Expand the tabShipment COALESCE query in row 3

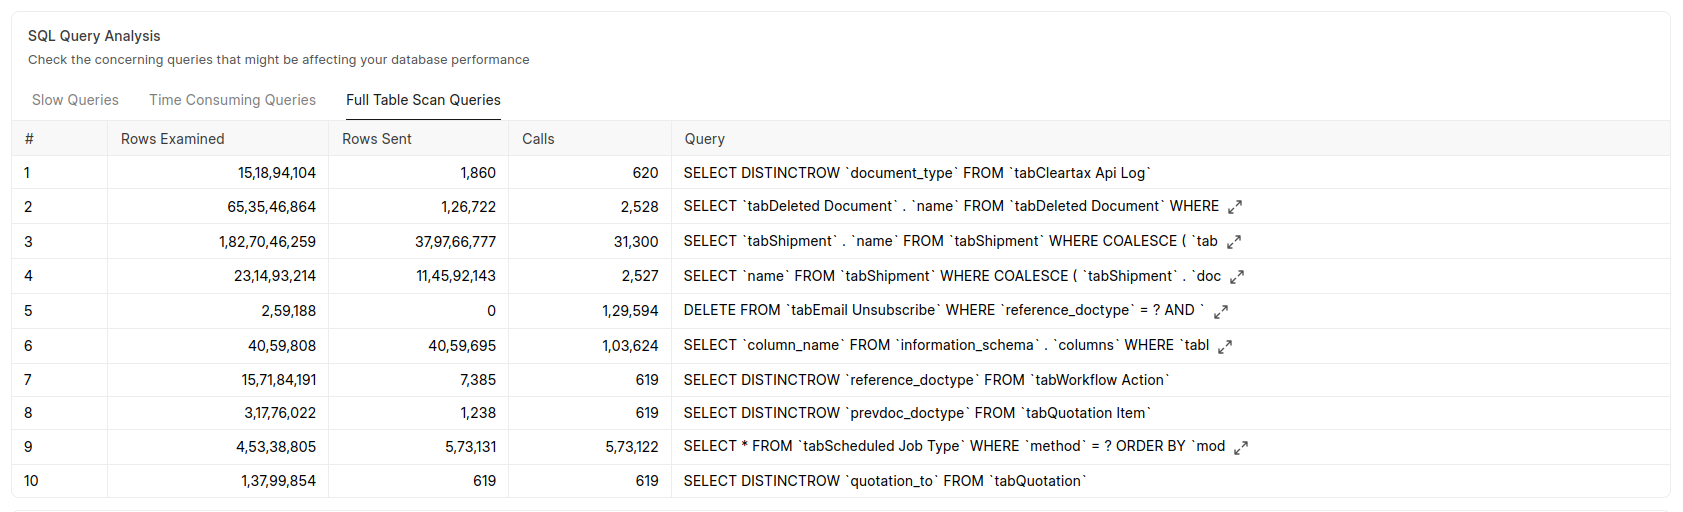point(1234,242)
